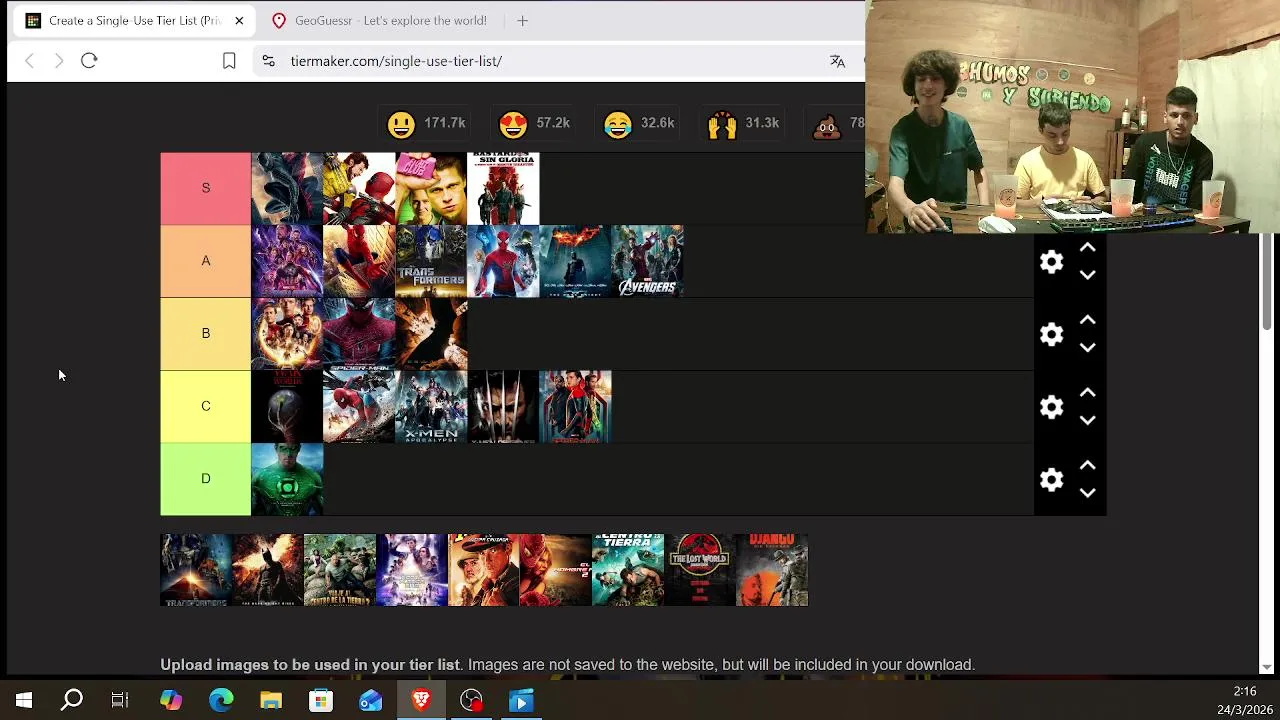Launch Copilot from the taskbar
The height and width of the screenshot is (720, 1280).
click(171, 701)
